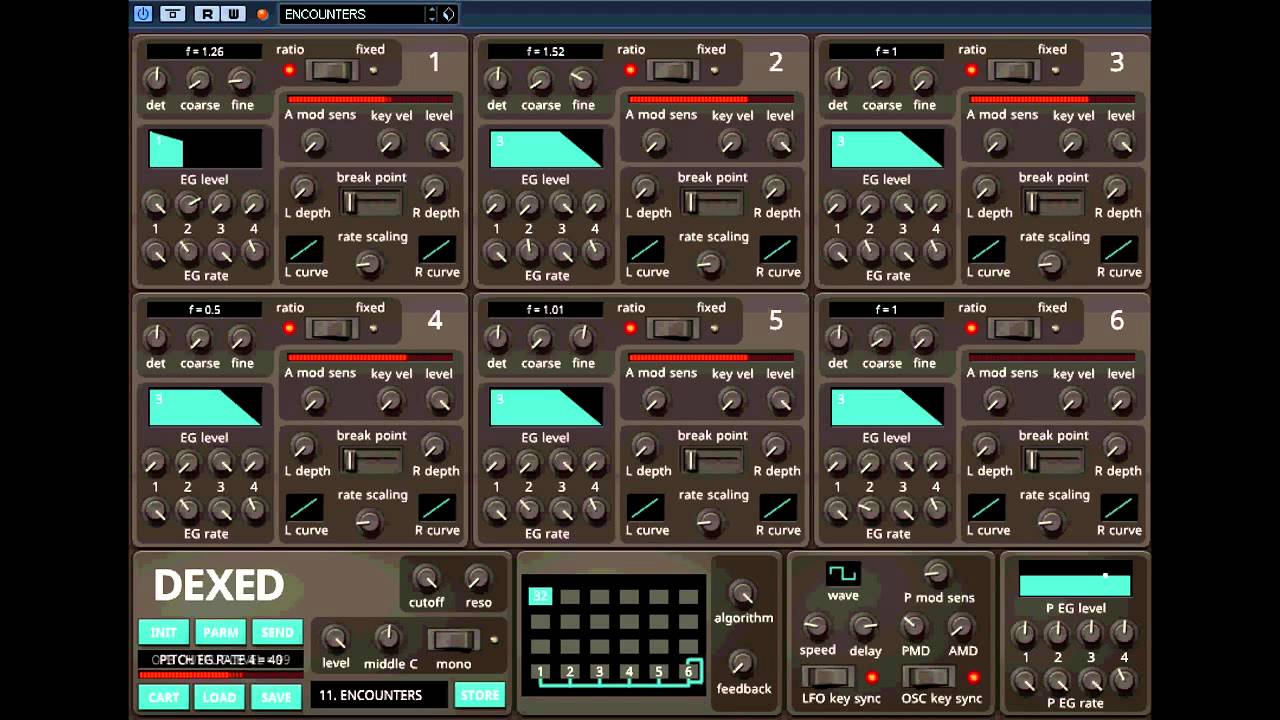The width and height of the screenshot is (1280, 720).
Task: Click the algorithm knob
Action: coord(743,593)
